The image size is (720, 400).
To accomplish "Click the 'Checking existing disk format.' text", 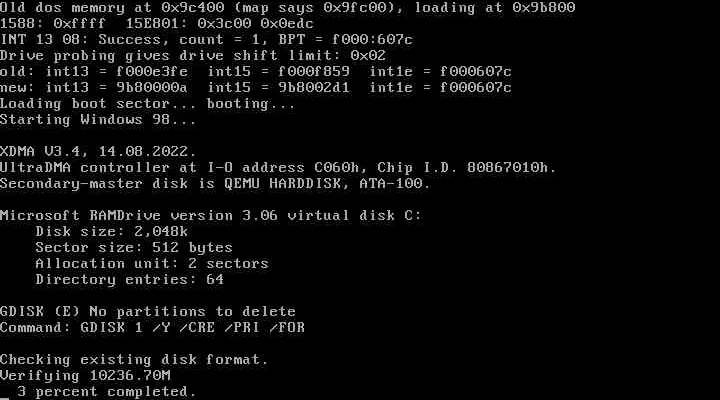I will pyautogui.click(x=134, y=360).
